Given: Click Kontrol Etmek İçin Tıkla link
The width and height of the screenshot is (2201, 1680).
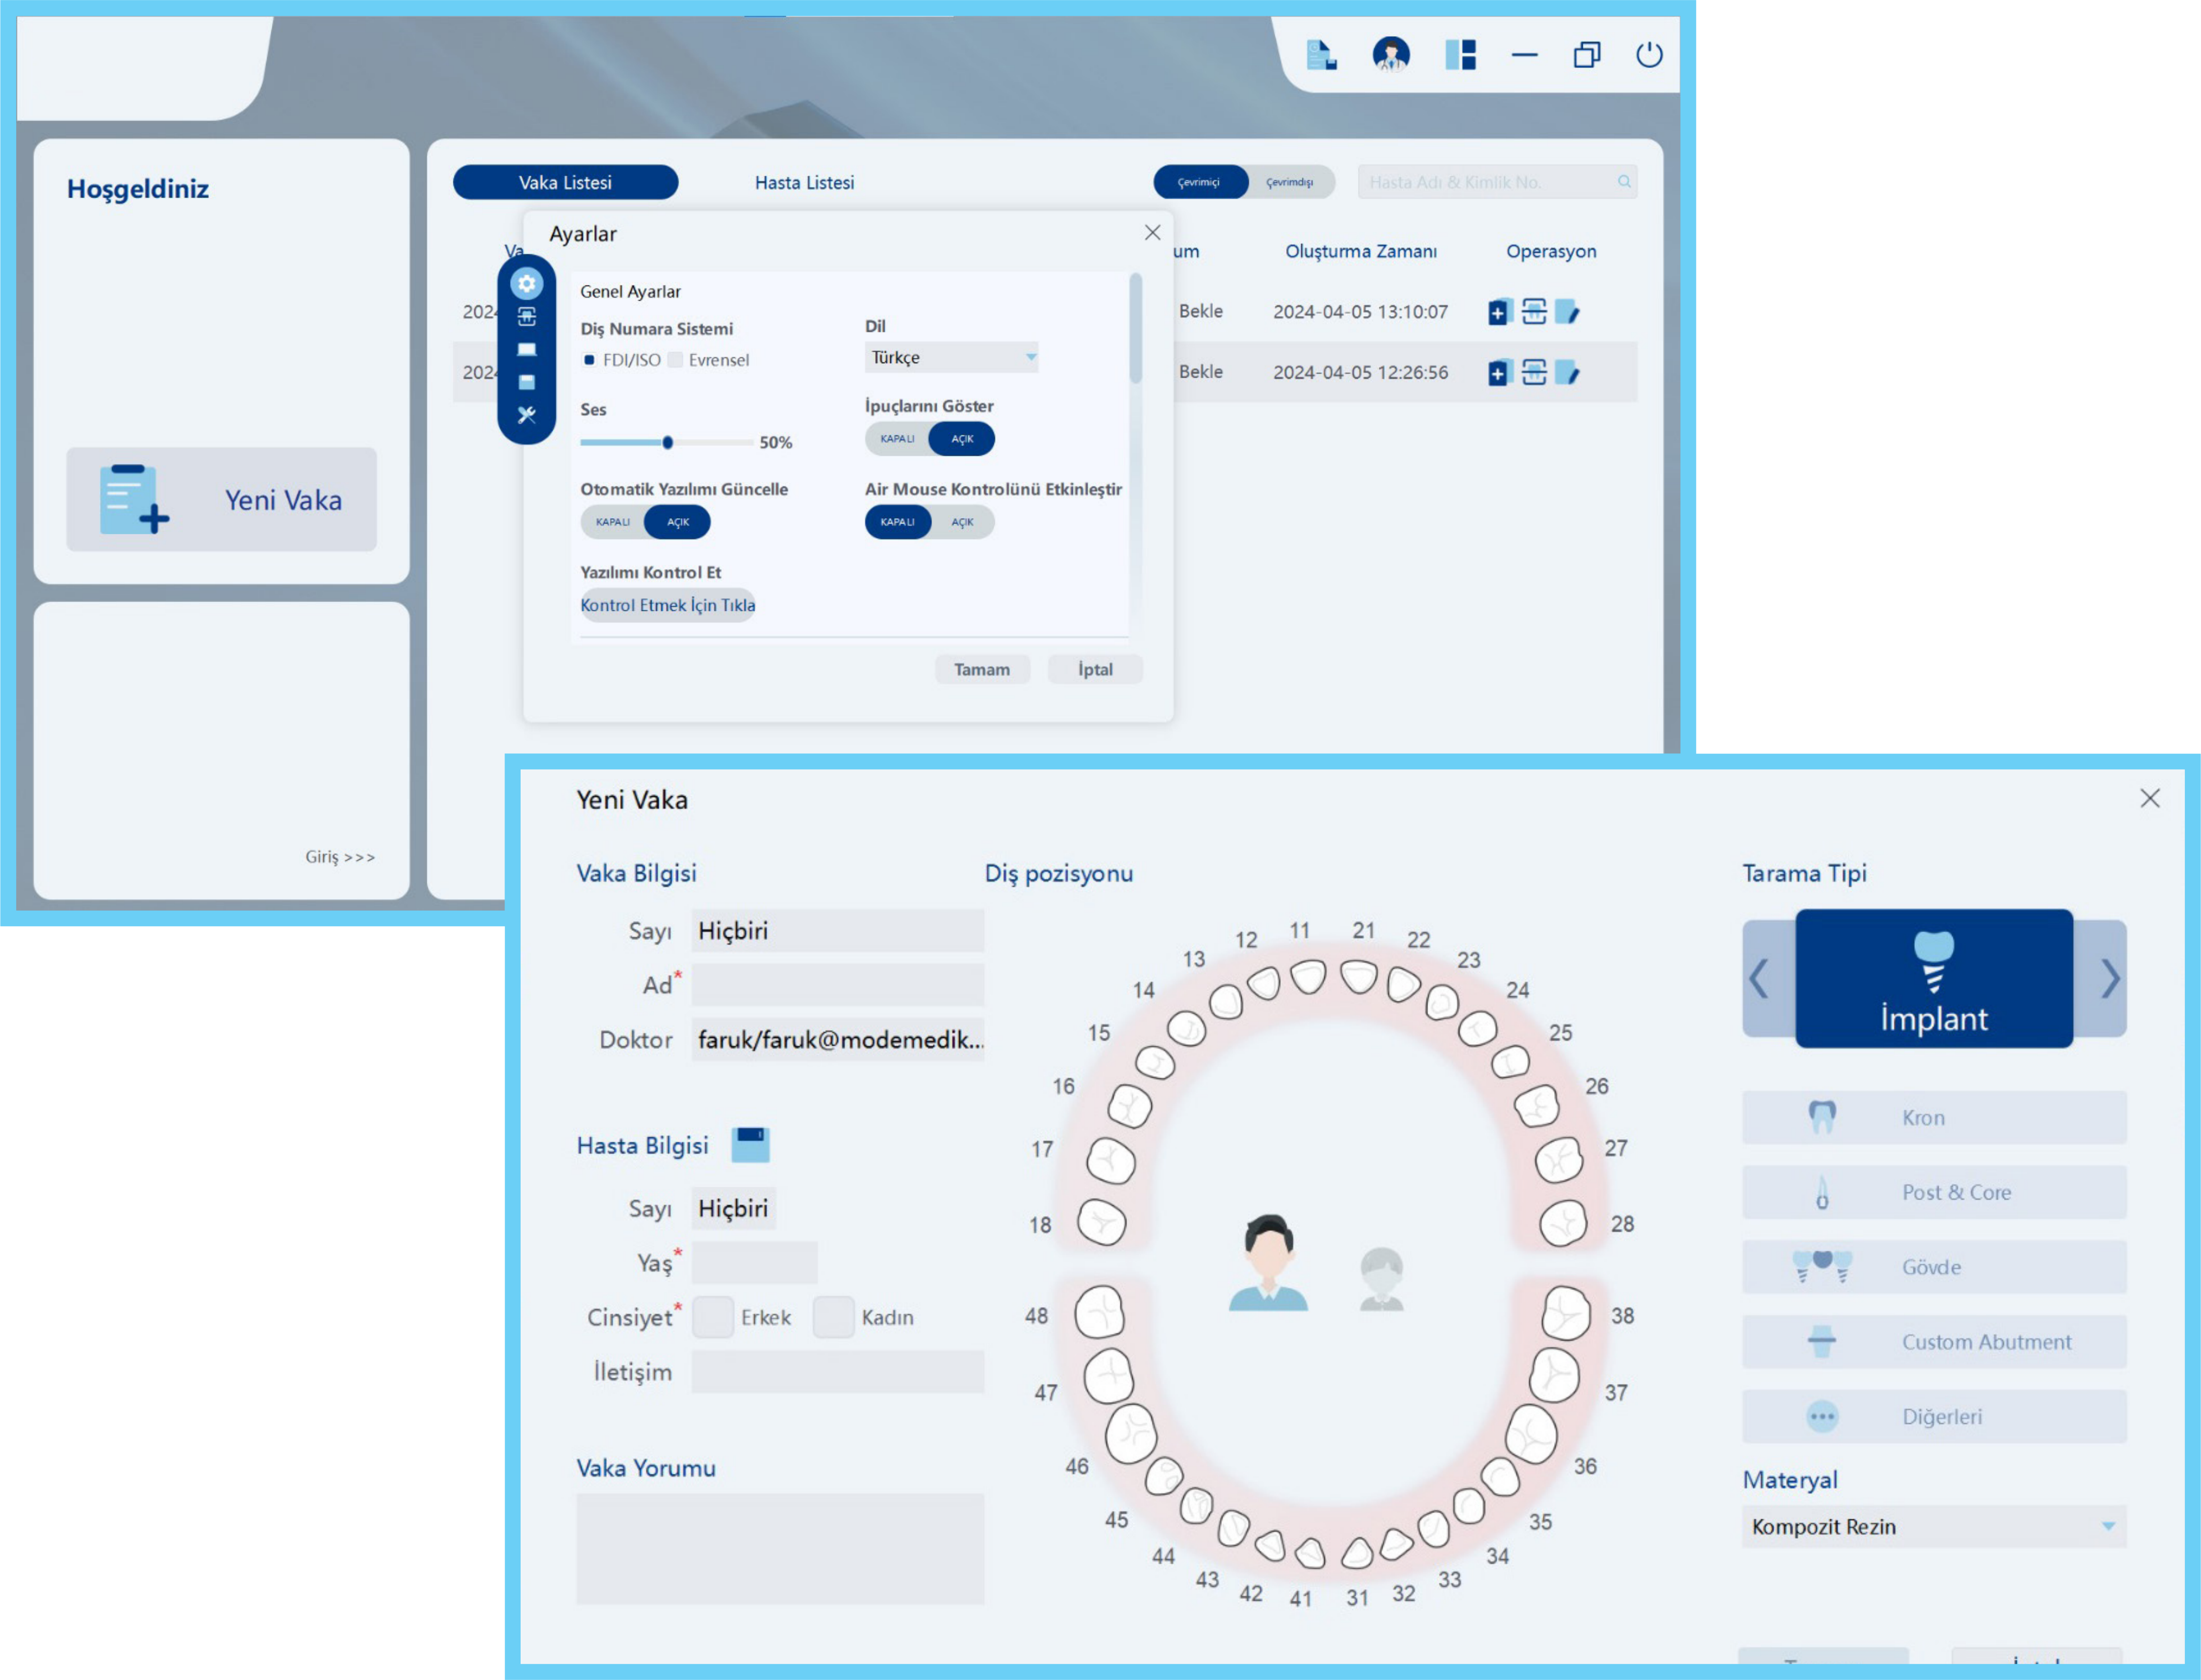Looking at the screenshot, I should pyautogui.click(x=667, y=605).
